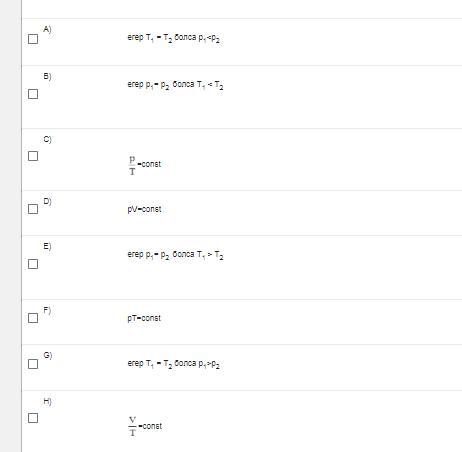The height and width of the screenshot is (452, 462).
Task: Click the H) option label
Action: pos(47,401)
